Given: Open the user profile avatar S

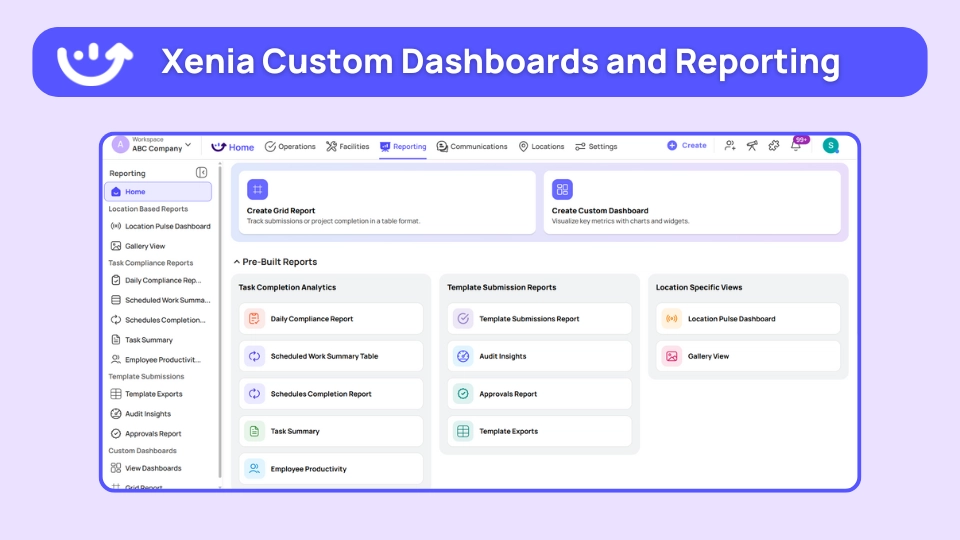Looking at the screenshot, I should (x=831, y=146).
